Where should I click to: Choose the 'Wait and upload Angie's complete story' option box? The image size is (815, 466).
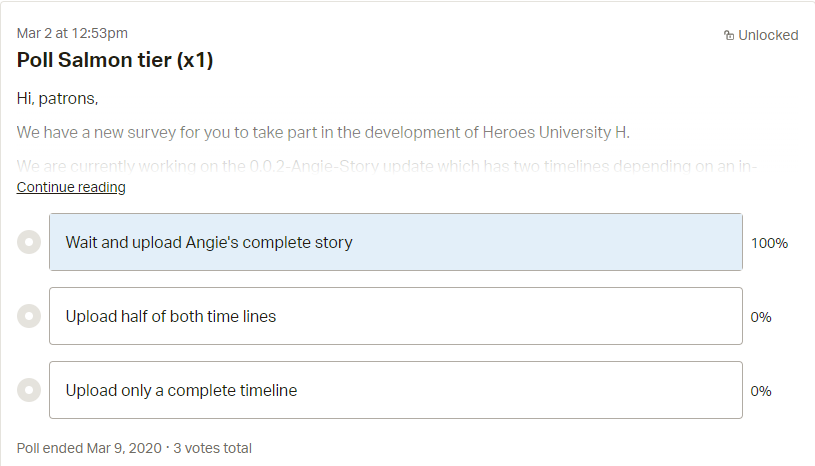point(396,242)
